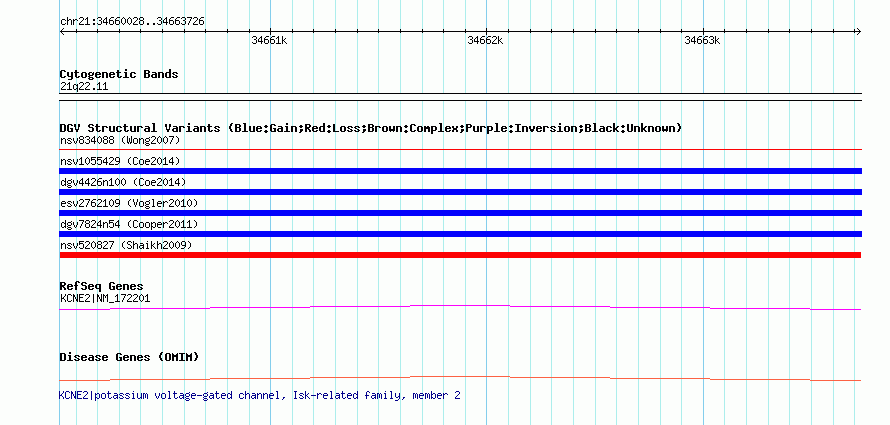Select the nsv1055429 (Coe2014) variant label
Image resolution: width=890 pixels, height=425 pixels.
pos(120,161)
